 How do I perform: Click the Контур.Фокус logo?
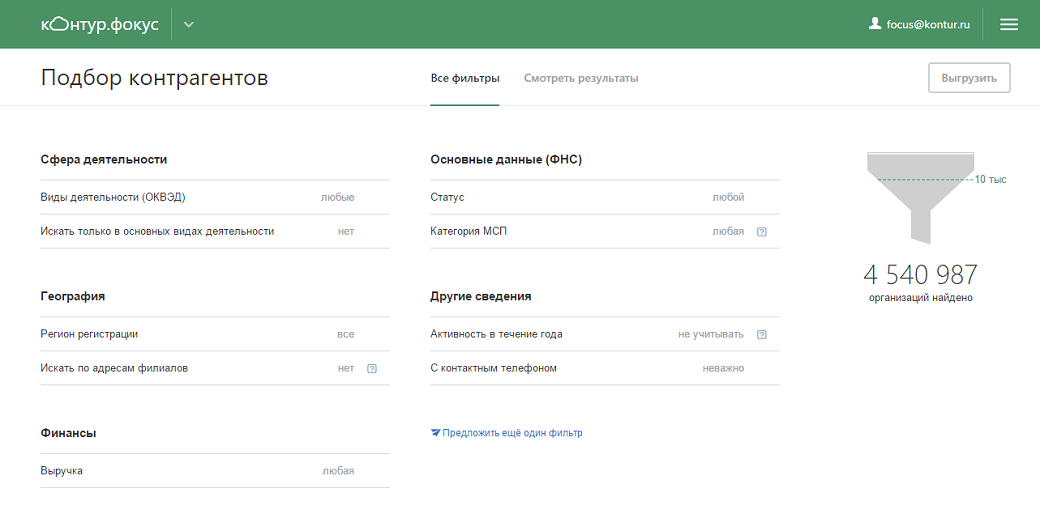click(x=99, y=24)
